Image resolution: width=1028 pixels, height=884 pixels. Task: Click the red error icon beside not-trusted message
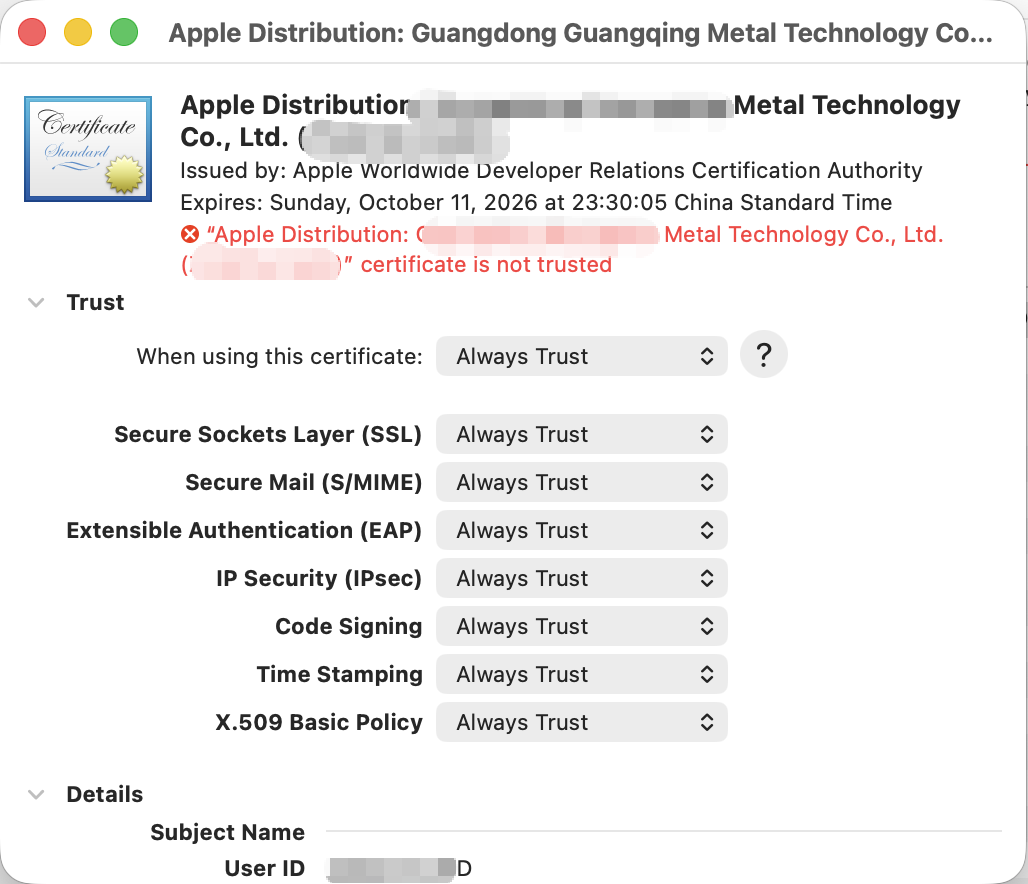[190, 235]
